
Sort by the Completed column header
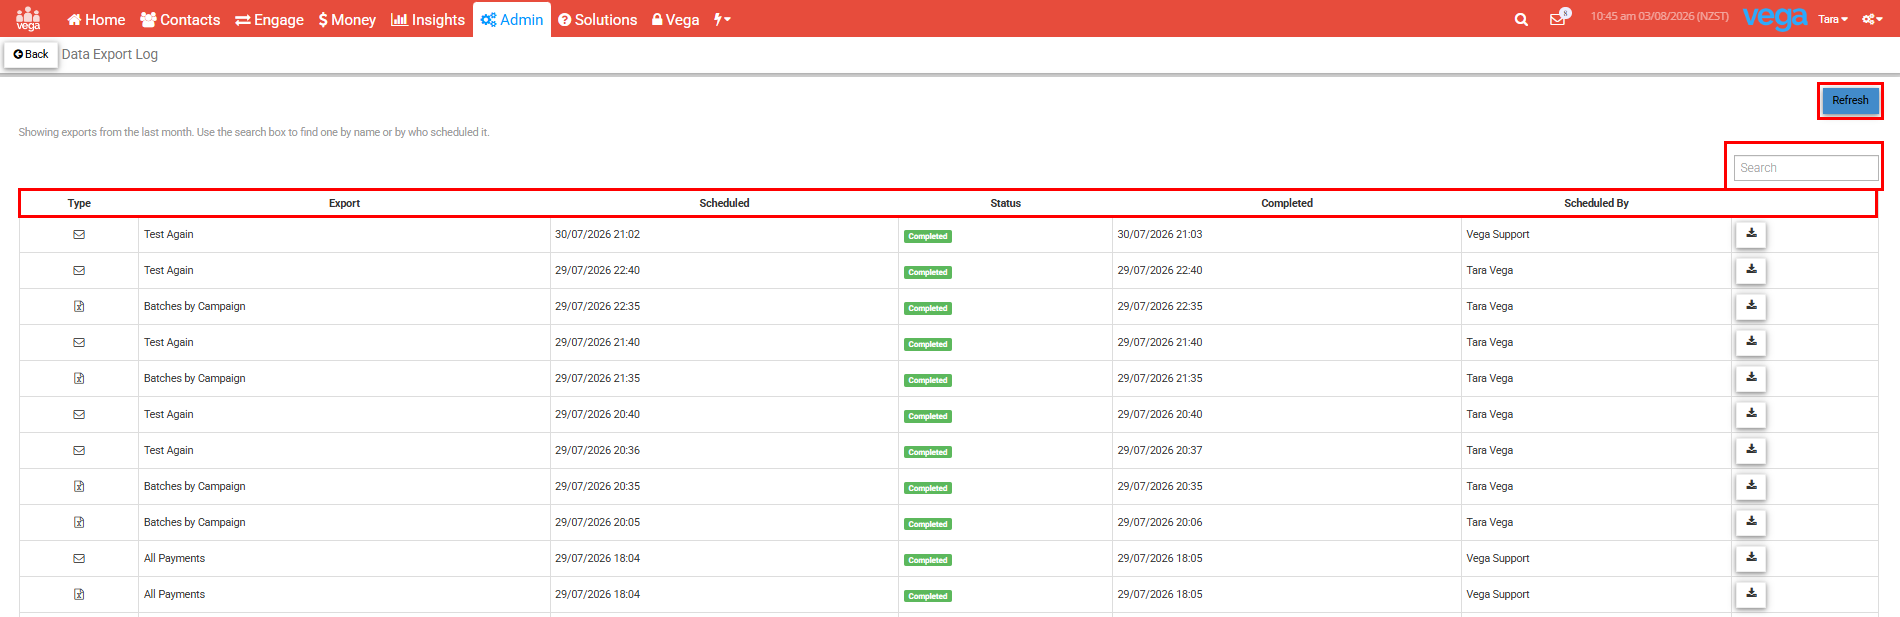(1286, 203)
